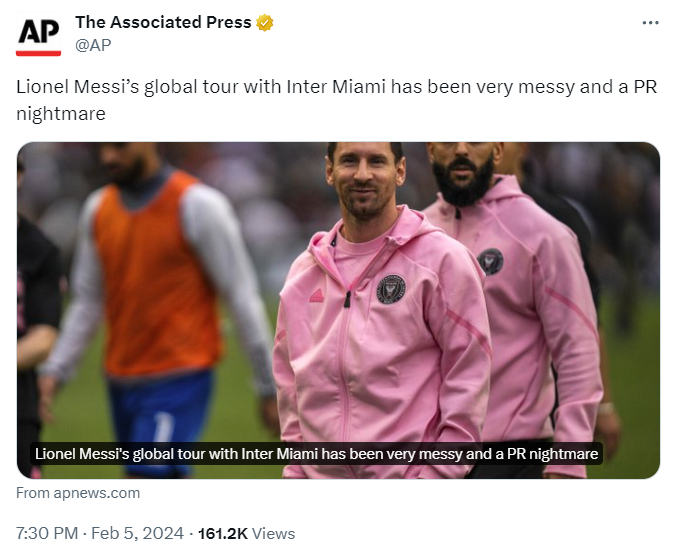Click the bearded man in the rear pink hoodie
Image resolution: width=677 pixels, height=551 pixels.
pyautogui.click(x=520, y=300)
